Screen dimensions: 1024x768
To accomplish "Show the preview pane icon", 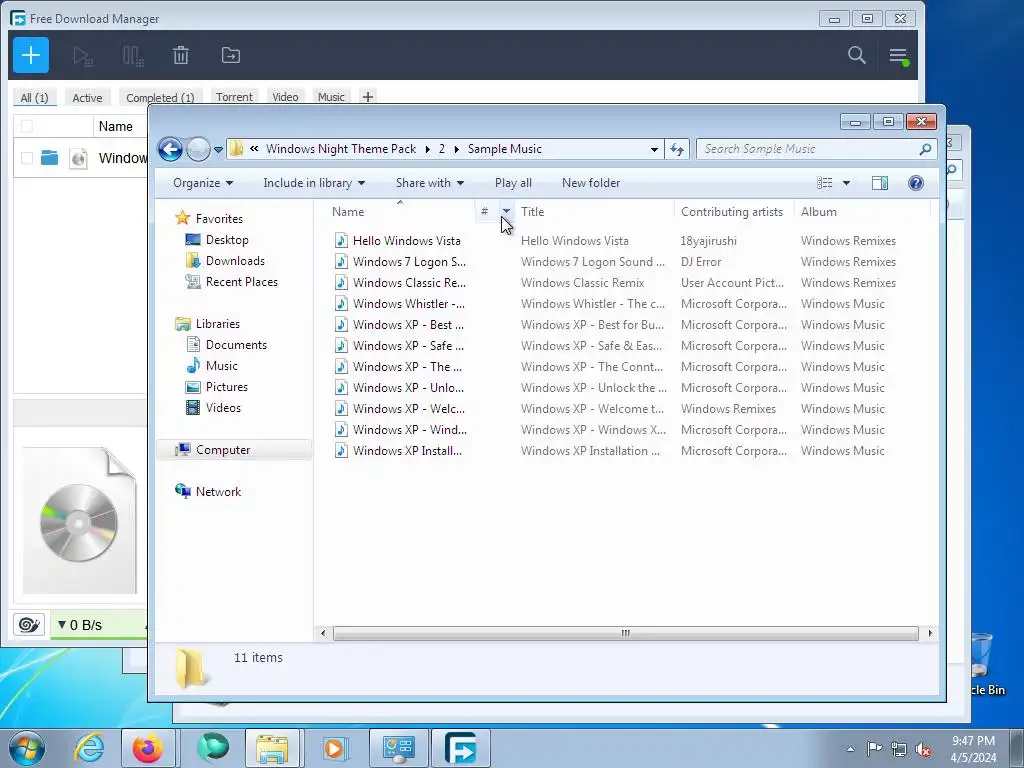I will pos(880,184).
